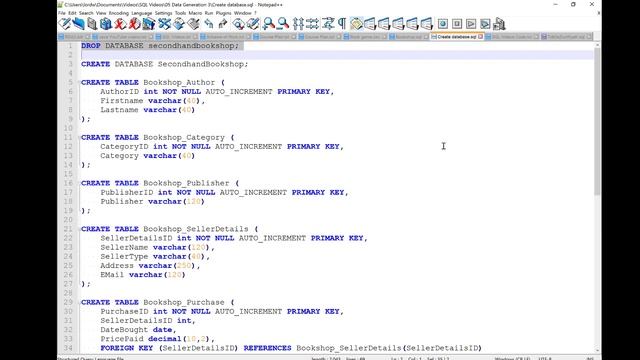Click the small document close X below window controls
This screenshot has height=360, width=640.
598,13
